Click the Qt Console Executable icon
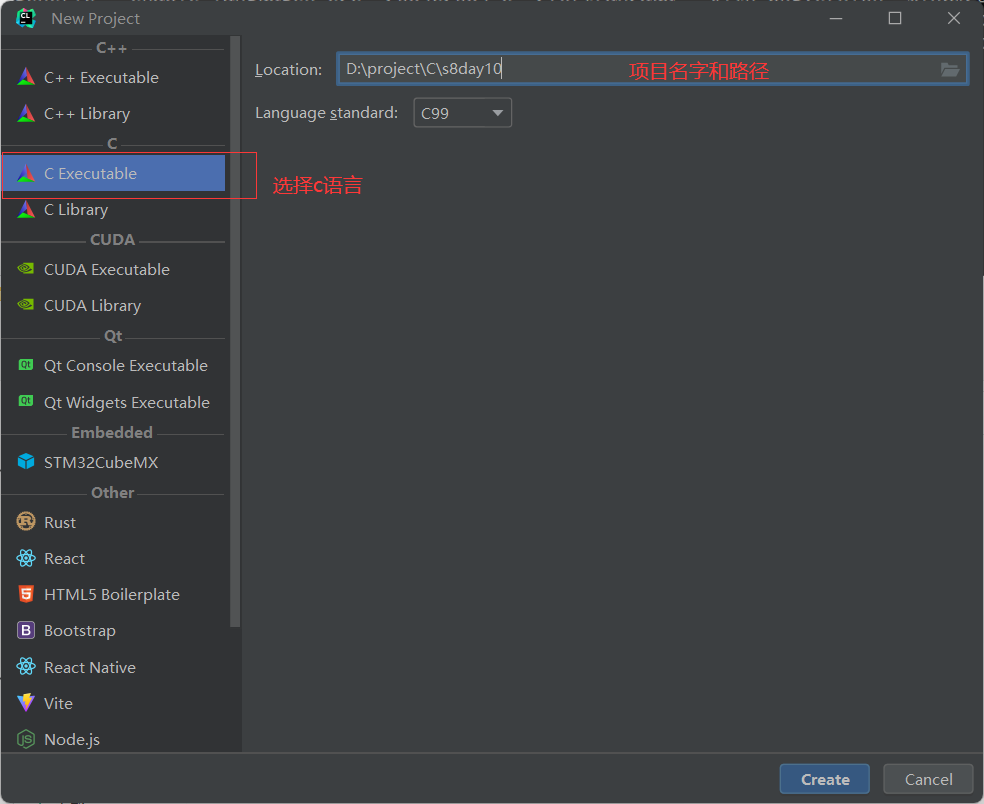 point(26,365)
